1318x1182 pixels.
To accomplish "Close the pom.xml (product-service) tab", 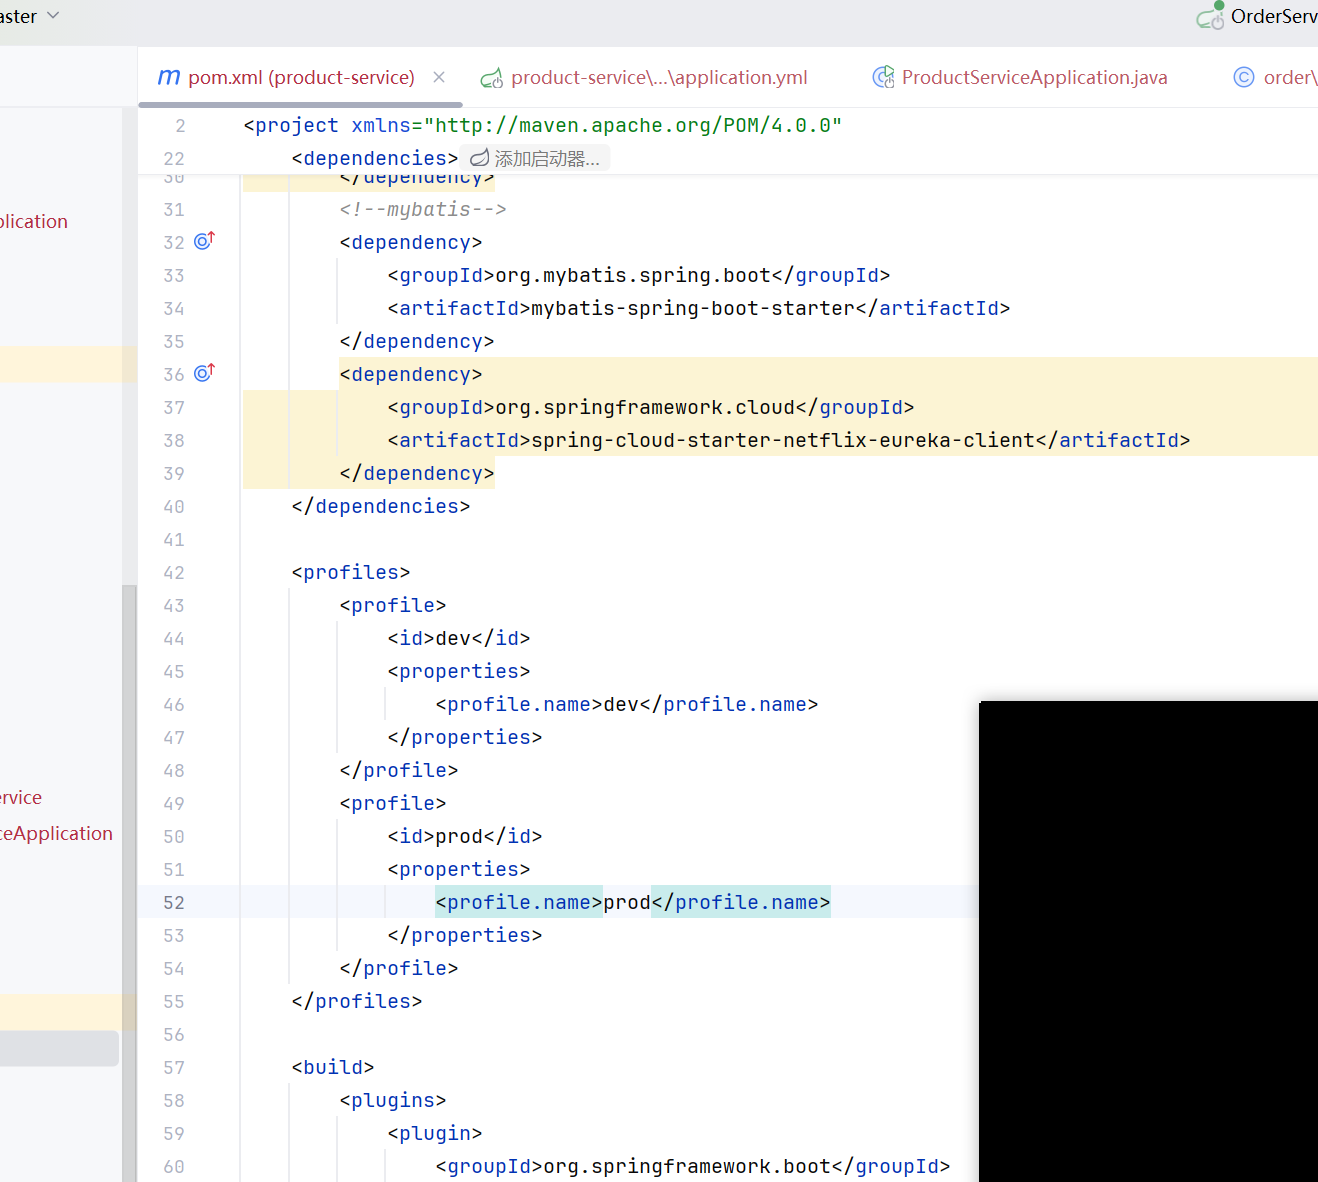I will (x=439, y=77).
